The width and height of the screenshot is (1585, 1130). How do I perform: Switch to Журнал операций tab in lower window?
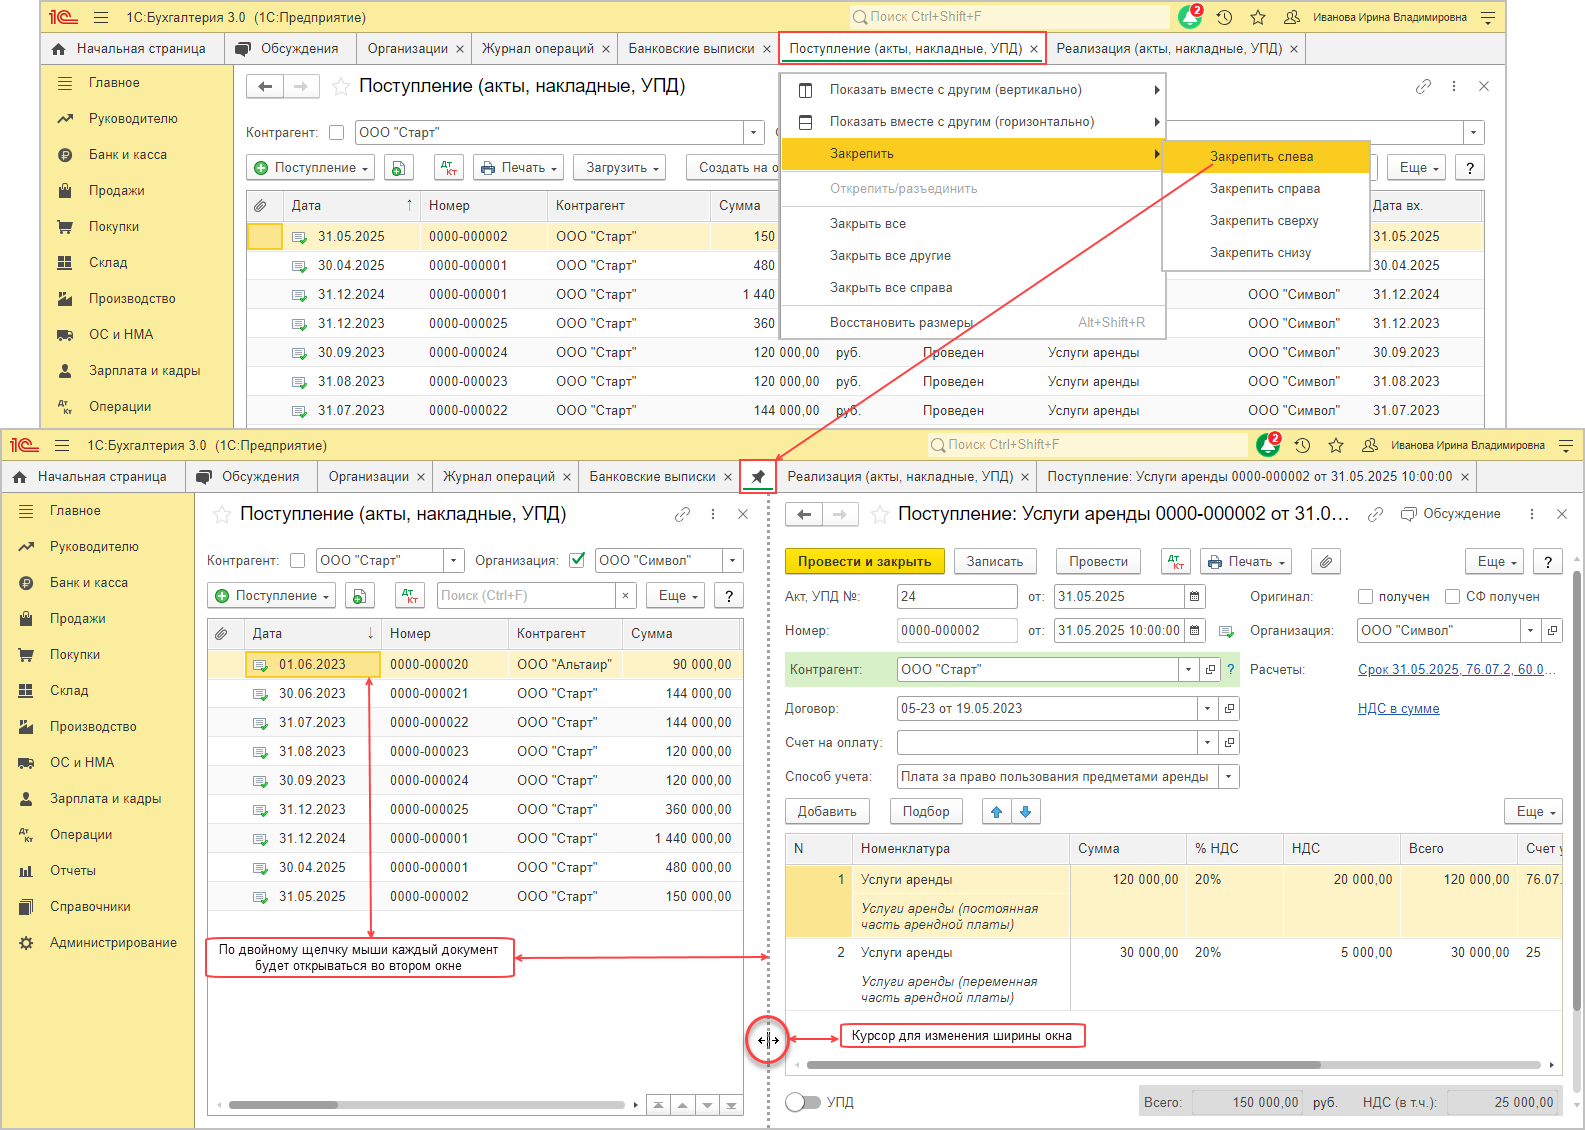pos(499,477)
